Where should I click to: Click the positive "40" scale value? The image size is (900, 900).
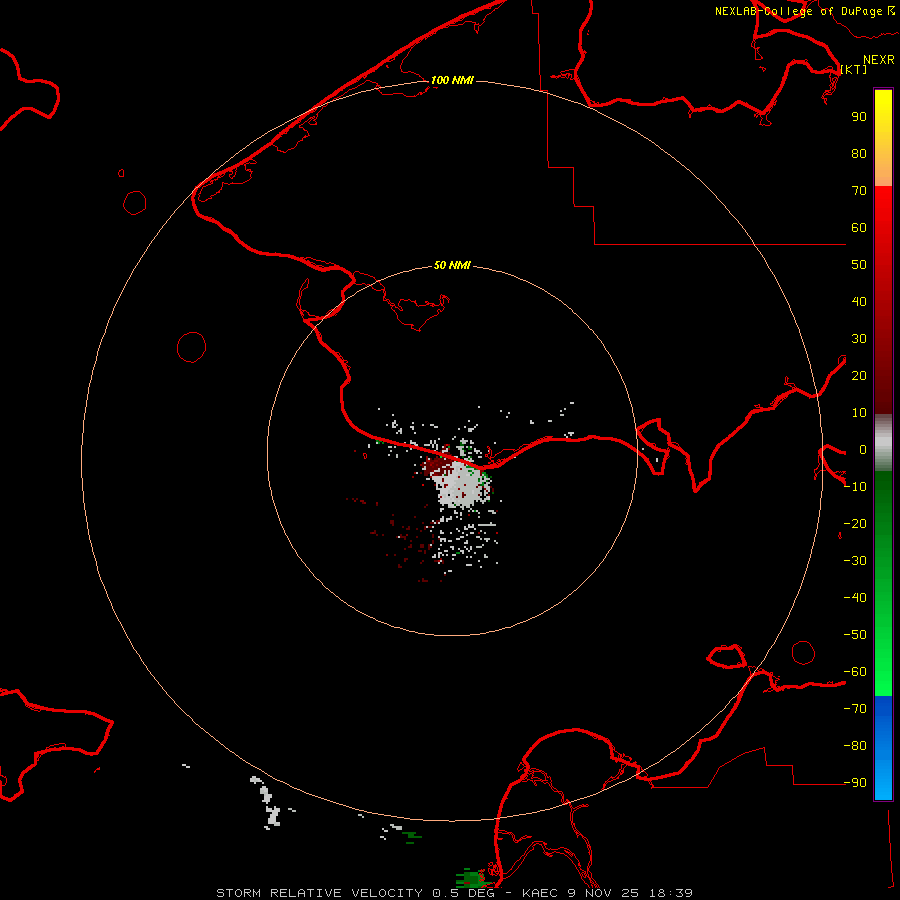(859, 301)
